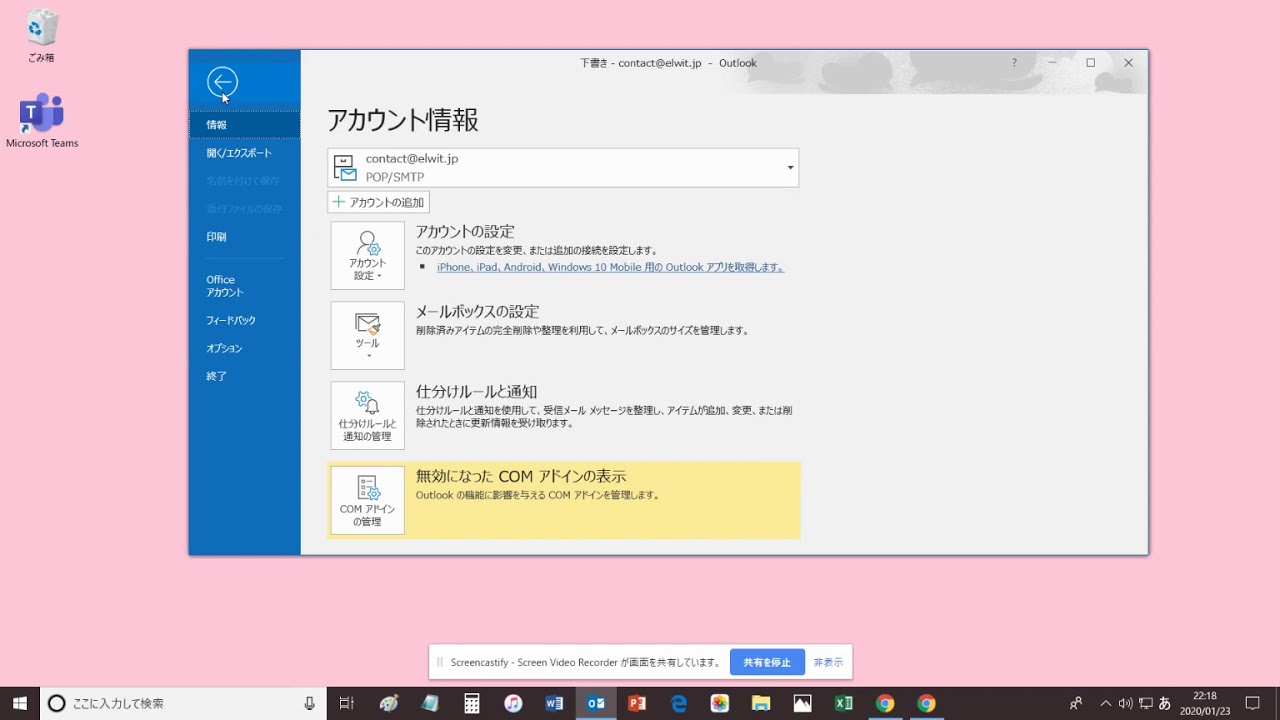
Task: Open オプション in the sidebar
Action: point(244,348)
